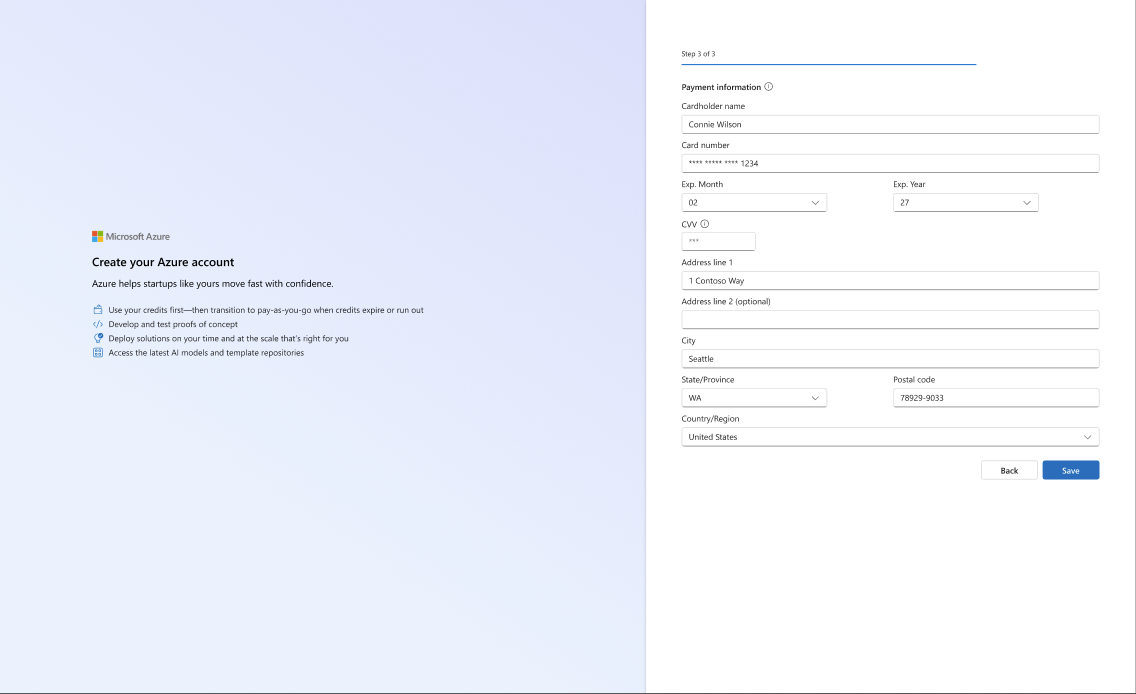Image resolution: width=1136 pixels, height=694 pixels.
Task: Click the empty Address line 2 field
Action: [x=890, y=319]
